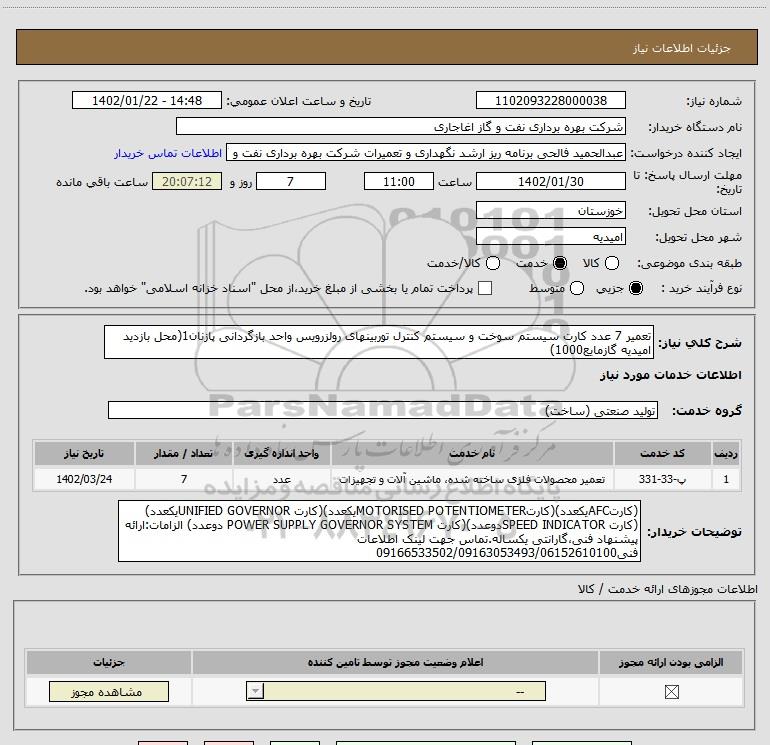Click the general need description text box

coord(379,342)
